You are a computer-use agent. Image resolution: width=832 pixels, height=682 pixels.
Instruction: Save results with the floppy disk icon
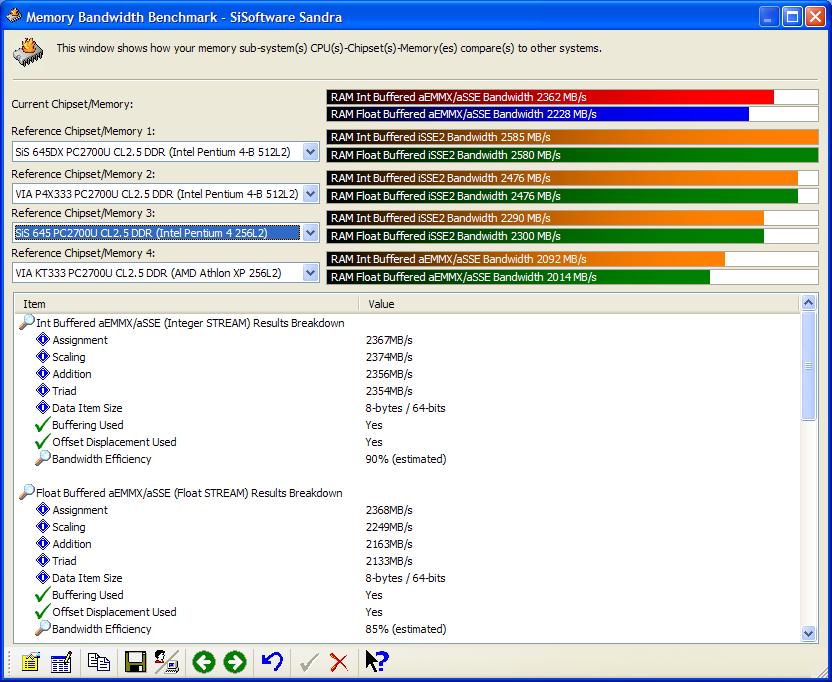[135, 662]
